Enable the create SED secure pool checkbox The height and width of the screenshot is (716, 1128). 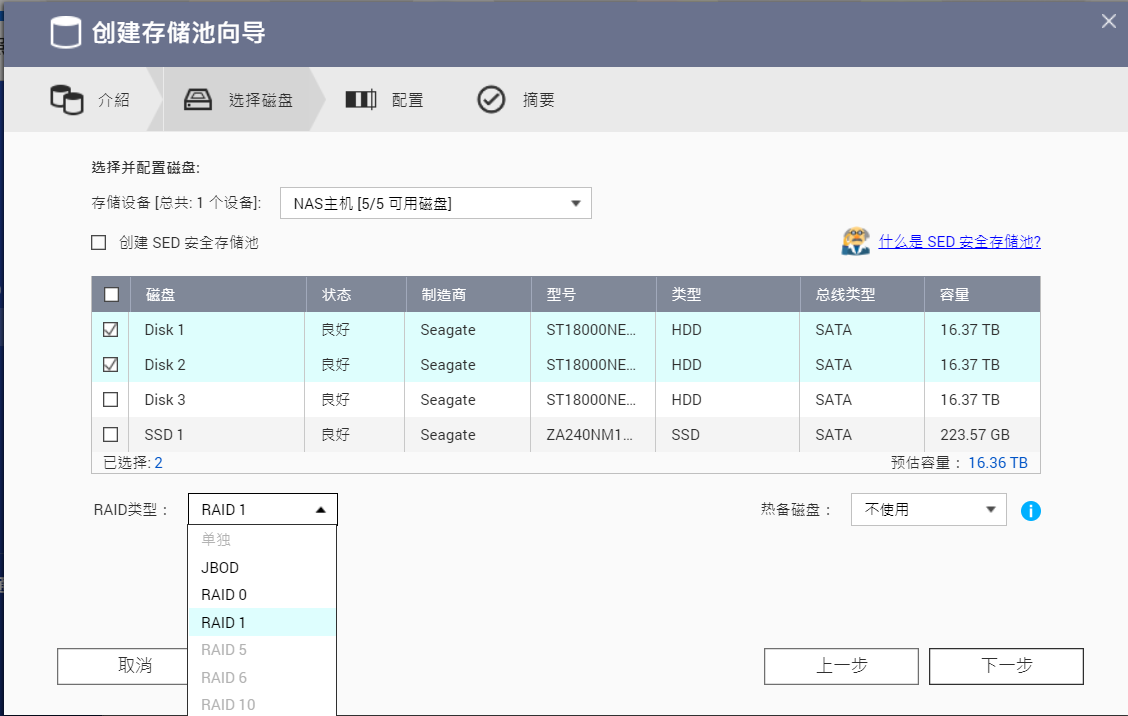(99, 242)
